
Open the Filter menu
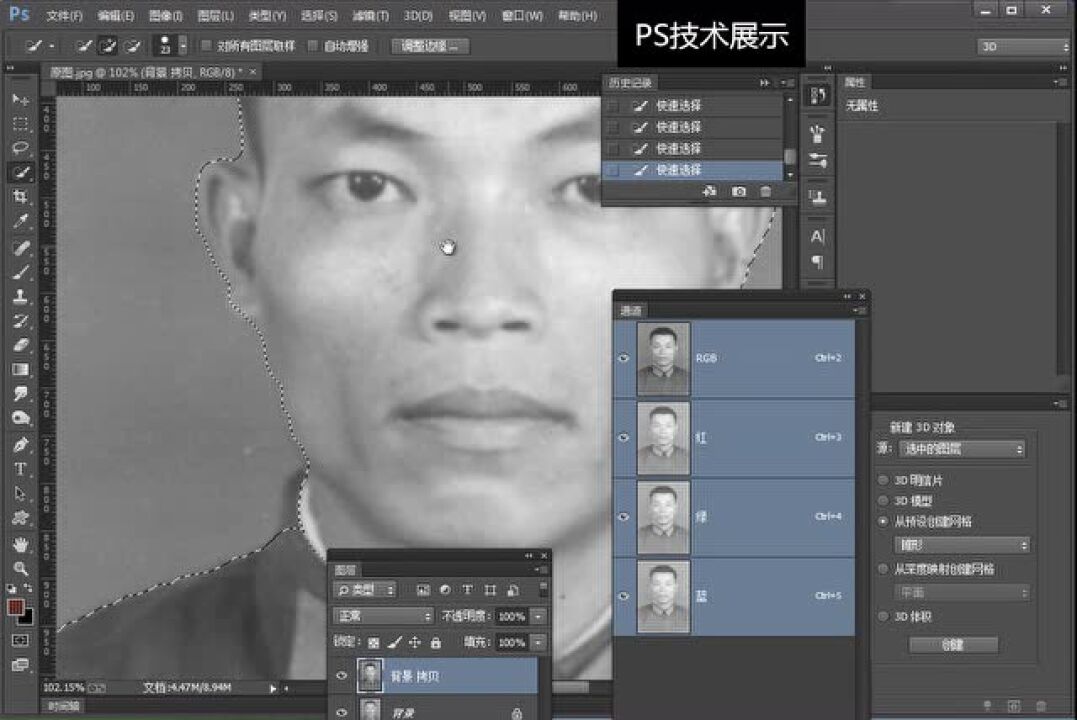[x=370, y=15]
